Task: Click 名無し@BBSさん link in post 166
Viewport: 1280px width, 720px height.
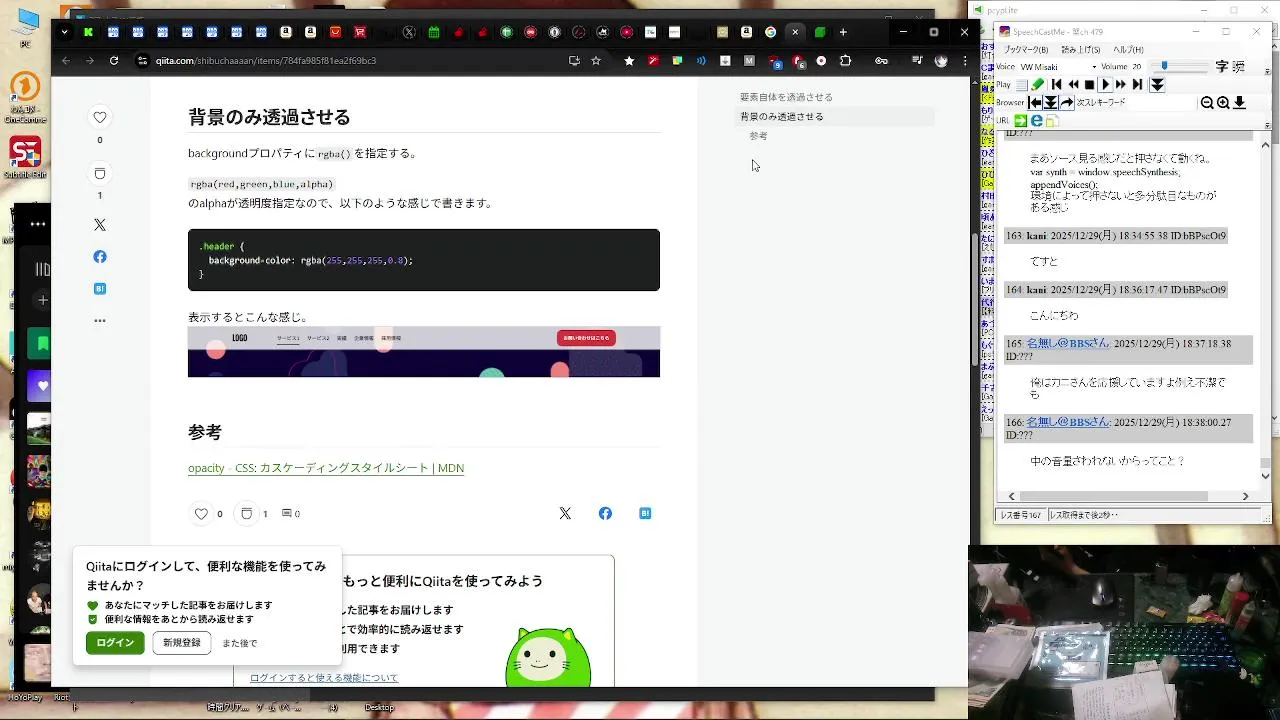Action: click(x=1068, y=422)
